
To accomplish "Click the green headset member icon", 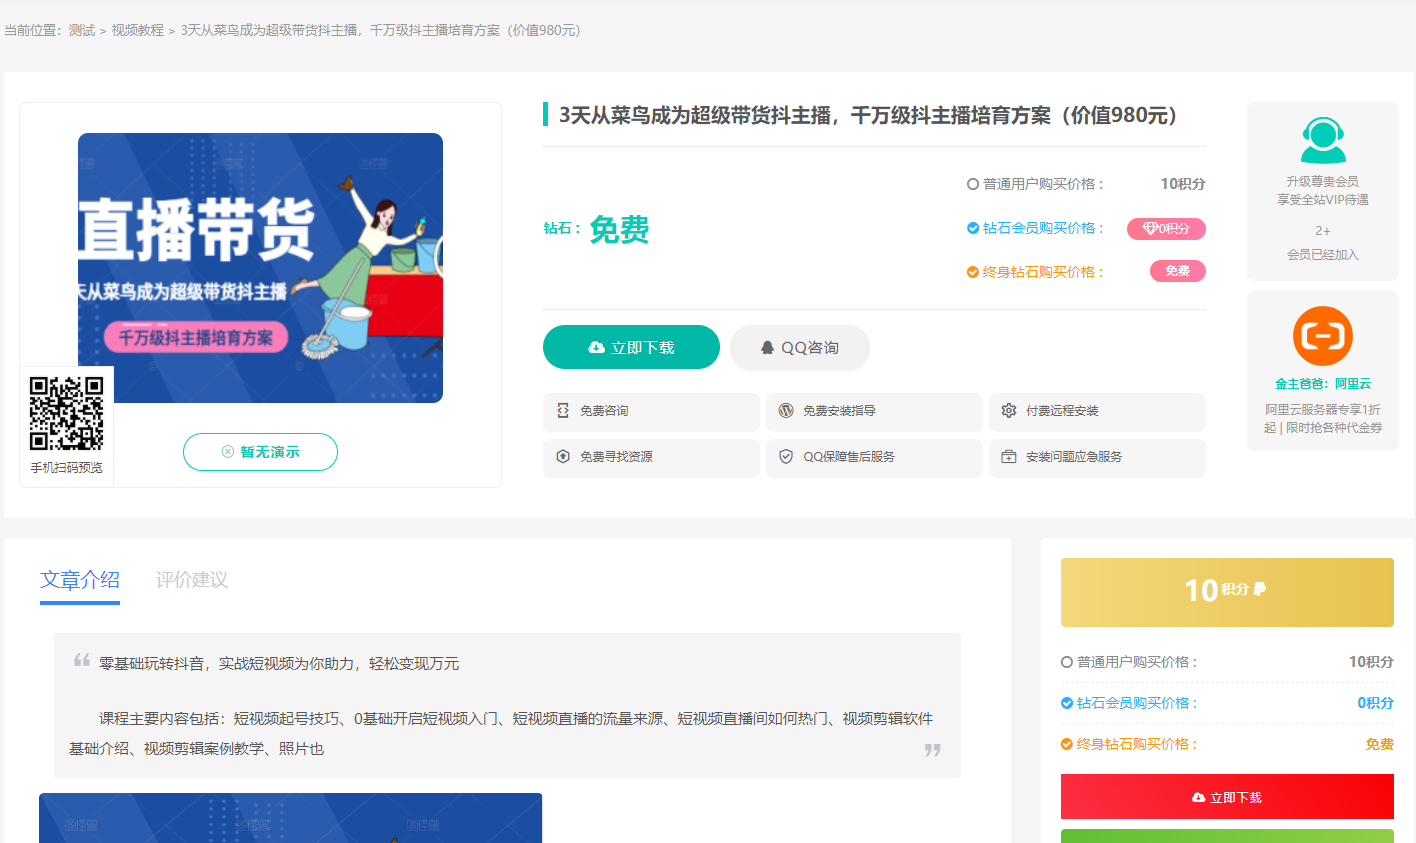I will (1323, 140).
